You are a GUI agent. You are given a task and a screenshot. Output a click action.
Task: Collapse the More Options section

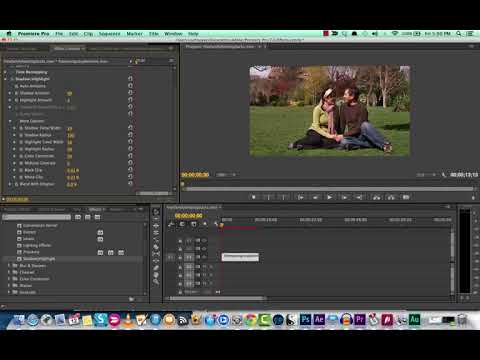(x=10, y=121)
